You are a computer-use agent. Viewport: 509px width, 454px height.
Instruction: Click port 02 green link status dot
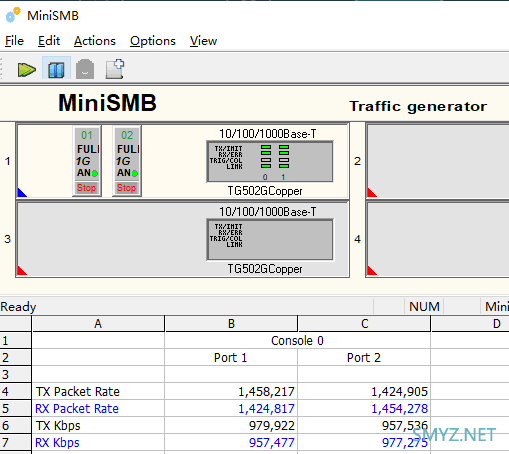[135, 173]
